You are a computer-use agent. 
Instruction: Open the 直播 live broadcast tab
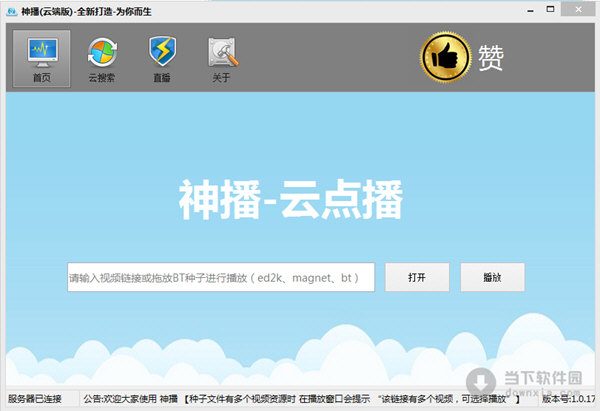pos(162,59)
